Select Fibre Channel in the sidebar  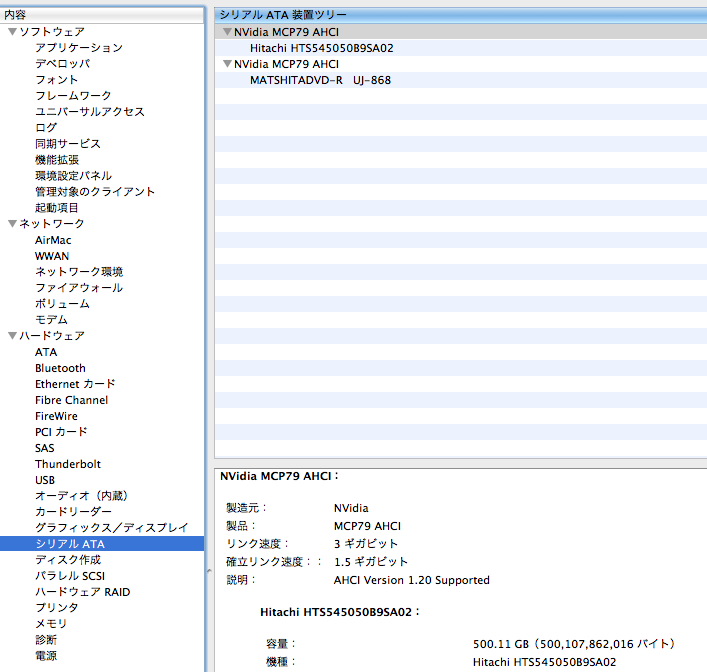tap(72, 400)
